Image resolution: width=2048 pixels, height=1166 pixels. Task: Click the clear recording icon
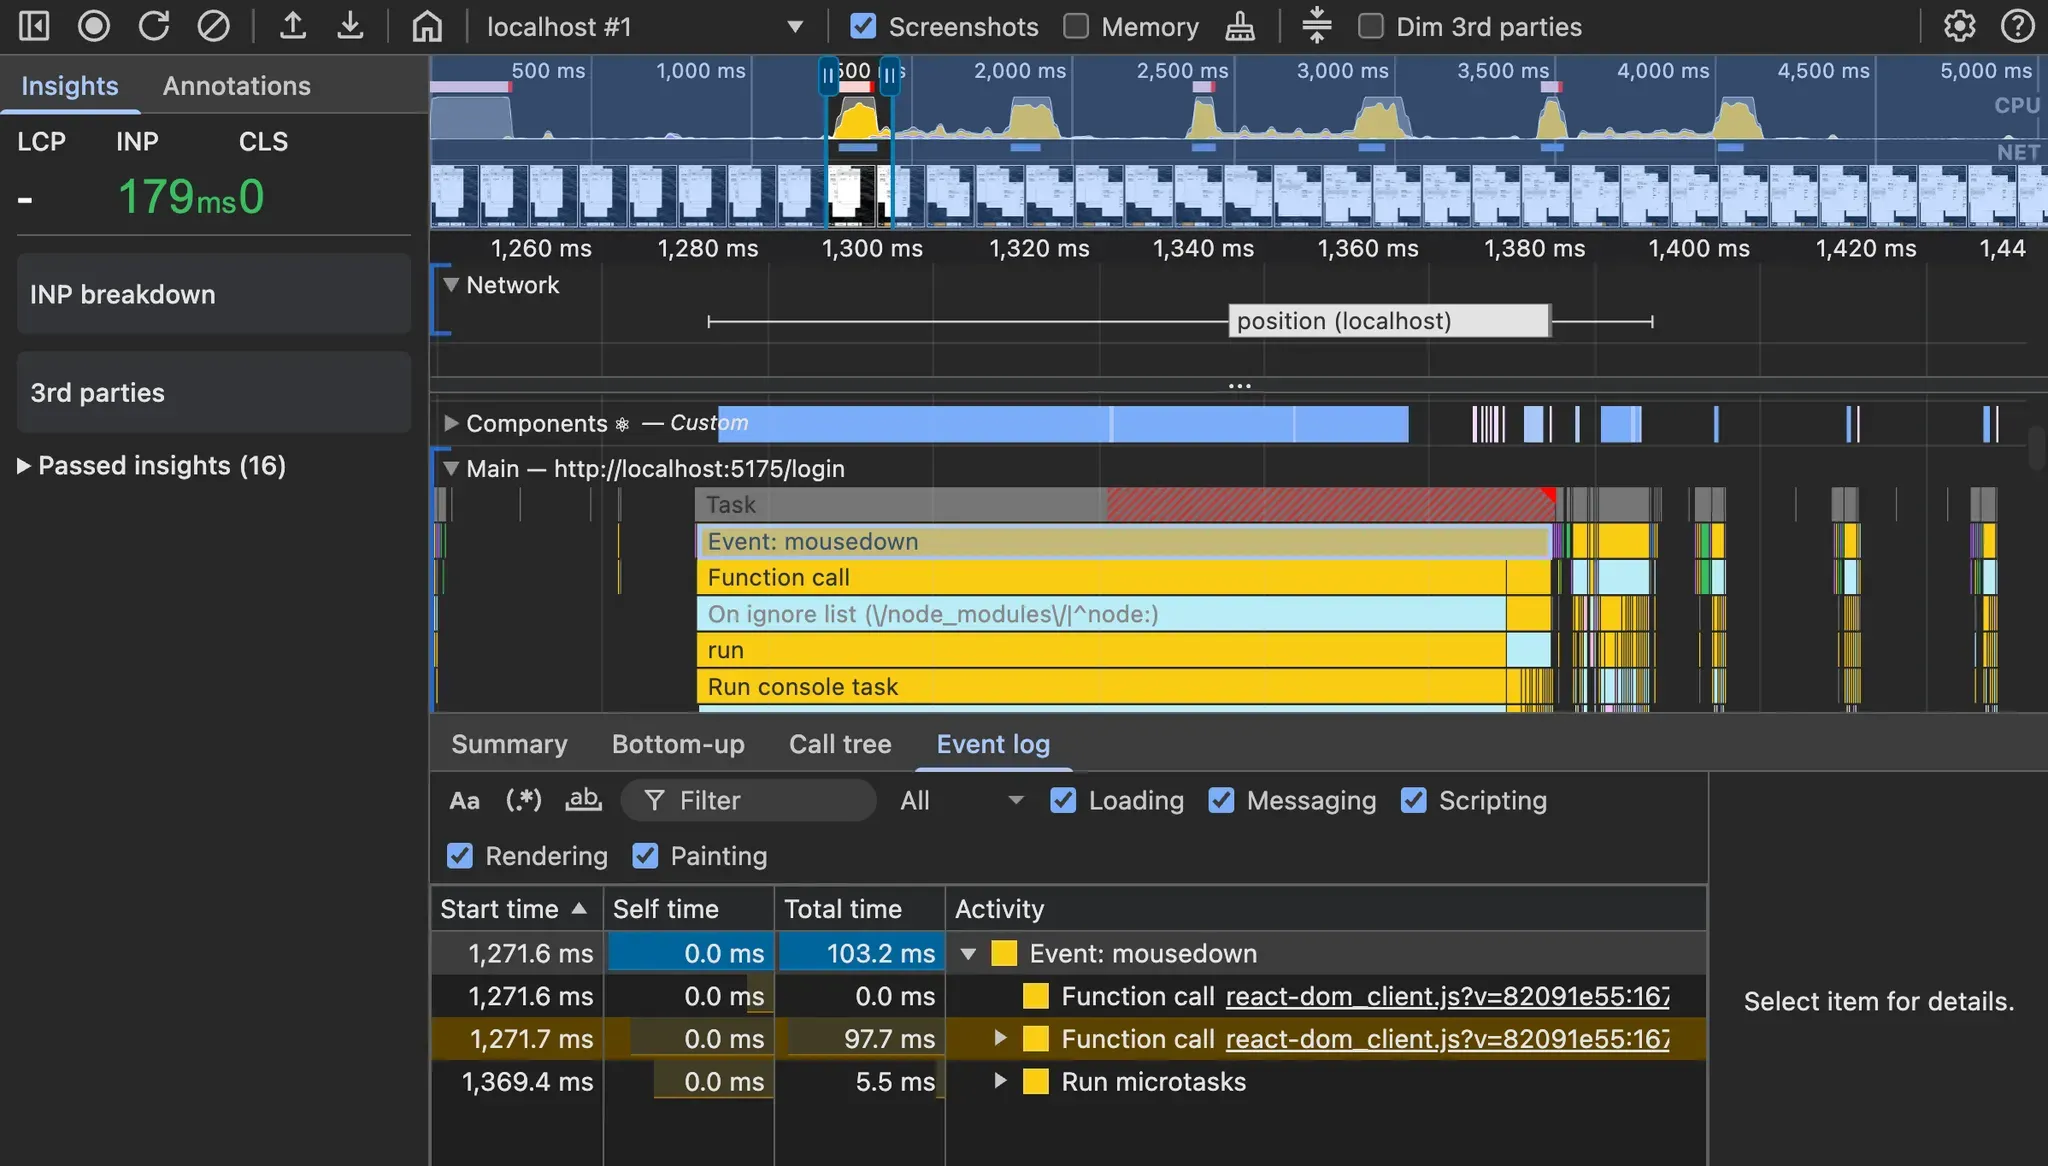(x=213, y=26)
